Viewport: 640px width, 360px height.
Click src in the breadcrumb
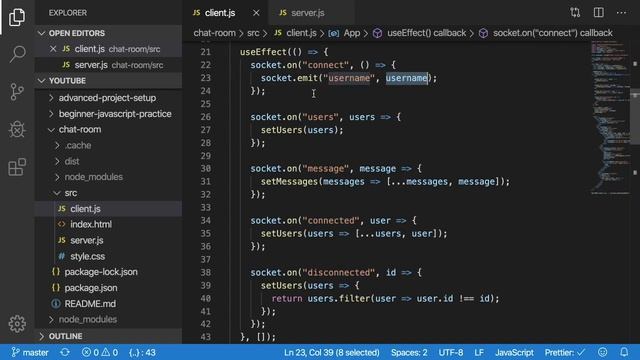[x=253, y=33]
